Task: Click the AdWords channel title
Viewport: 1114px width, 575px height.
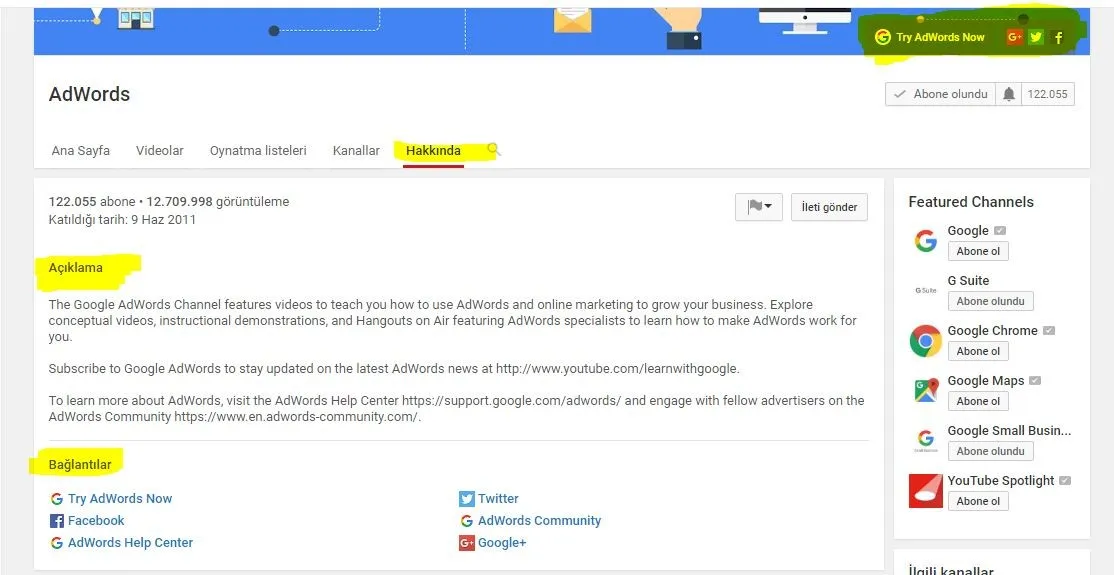Action: point(90,94)
